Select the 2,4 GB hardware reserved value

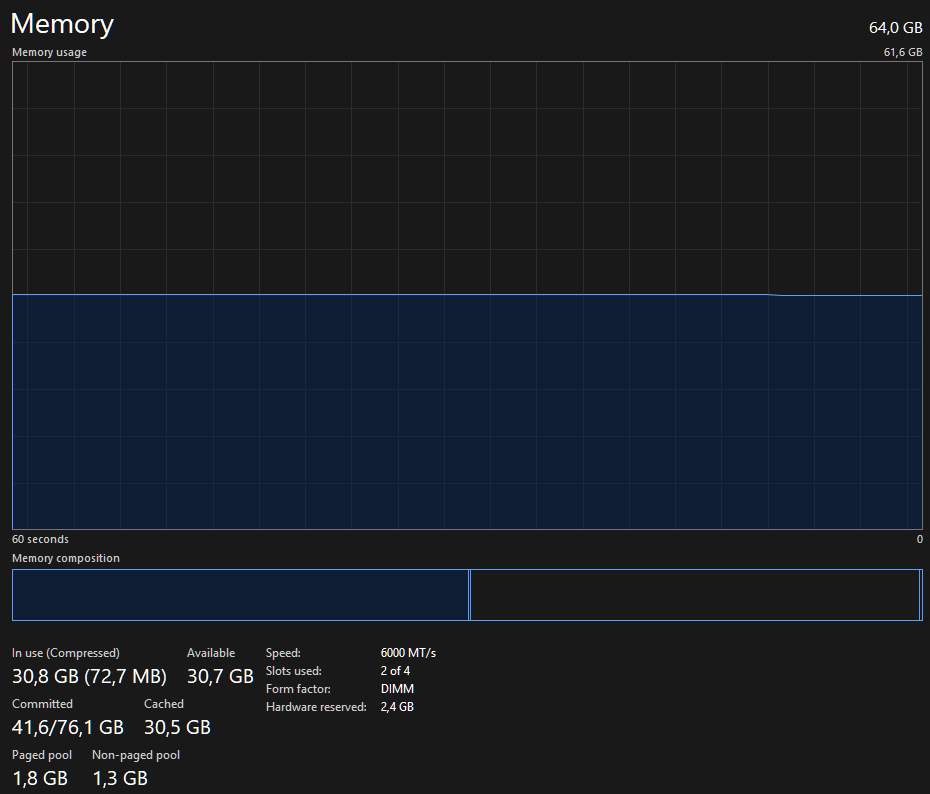click(x=397, y=707)
